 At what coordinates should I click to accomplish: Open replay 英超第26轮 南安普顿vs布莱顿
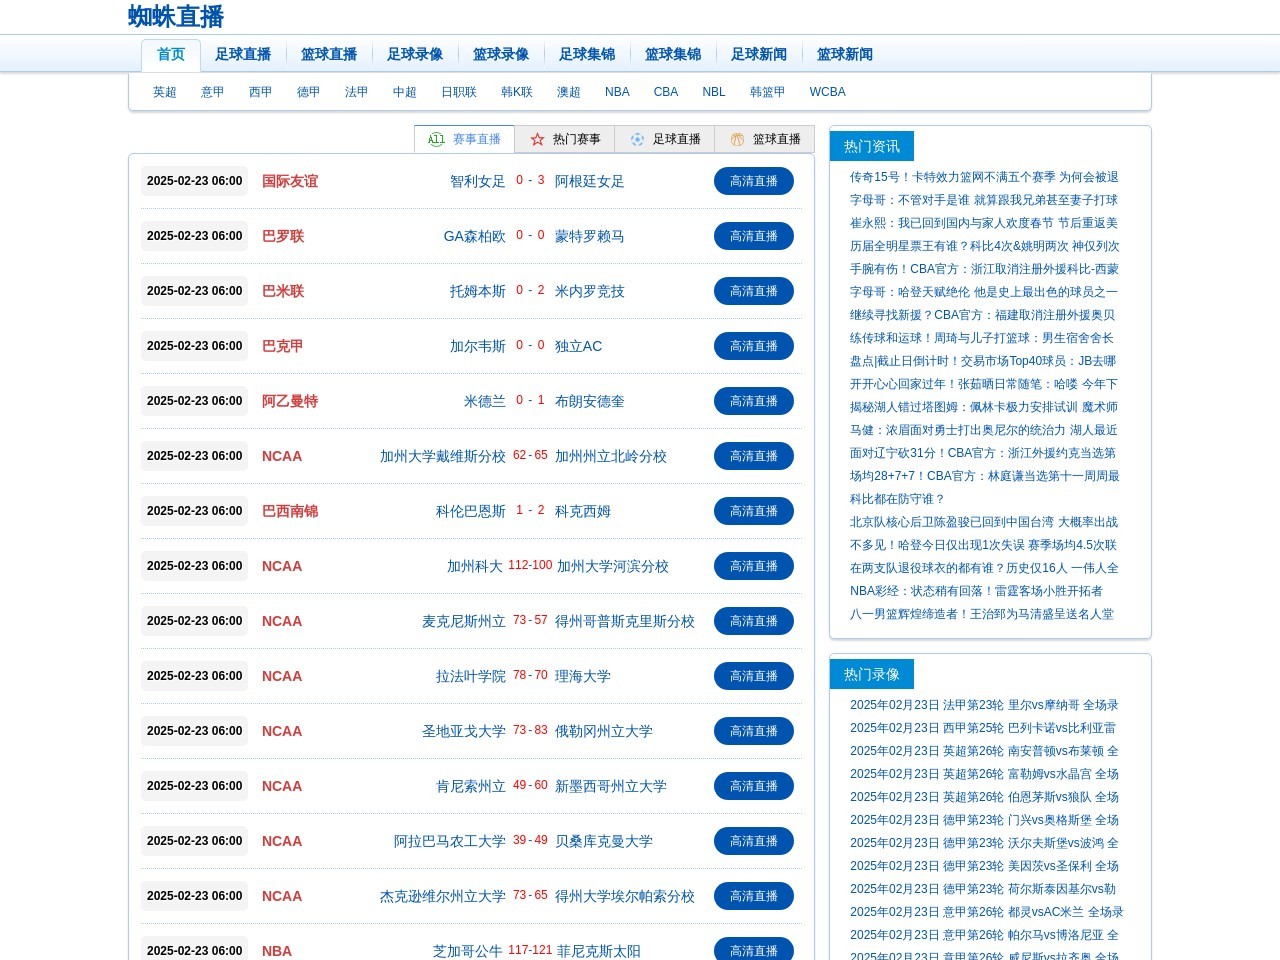[x=984, y=751]
